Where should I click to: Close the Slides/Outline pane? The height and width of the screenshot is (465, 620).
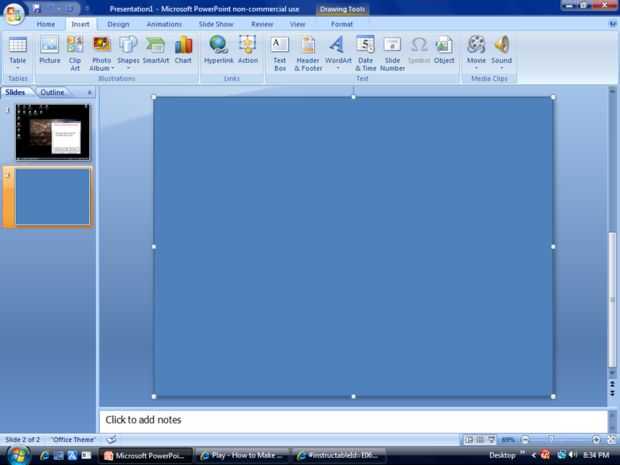90,93
